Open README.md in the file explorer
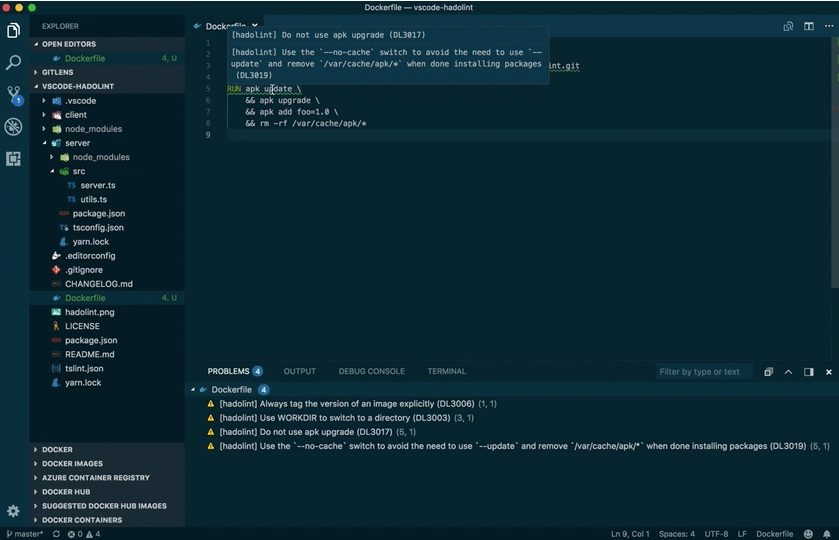Viewport: 839px width, 540px height. (x=89, y=354)
